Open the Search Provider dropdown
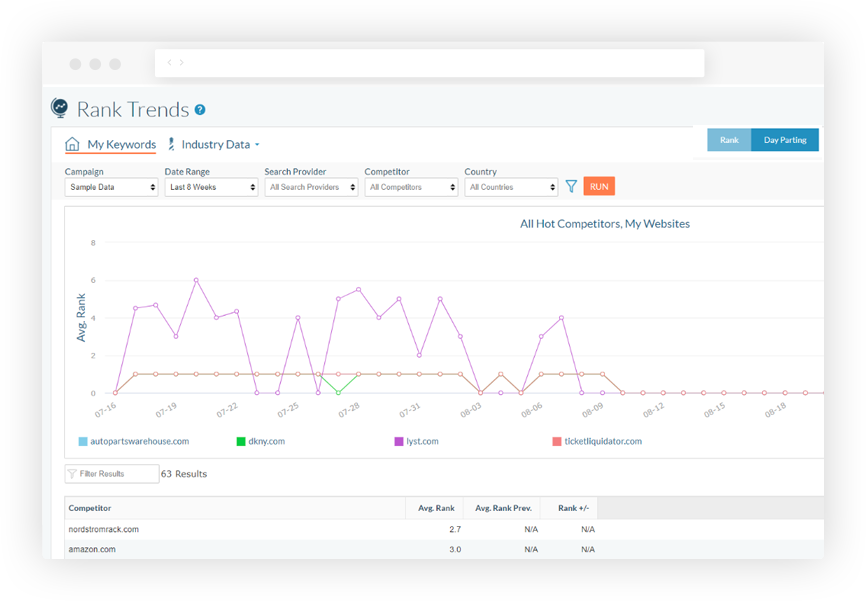 pyautogui.click(x=311, y=187)
